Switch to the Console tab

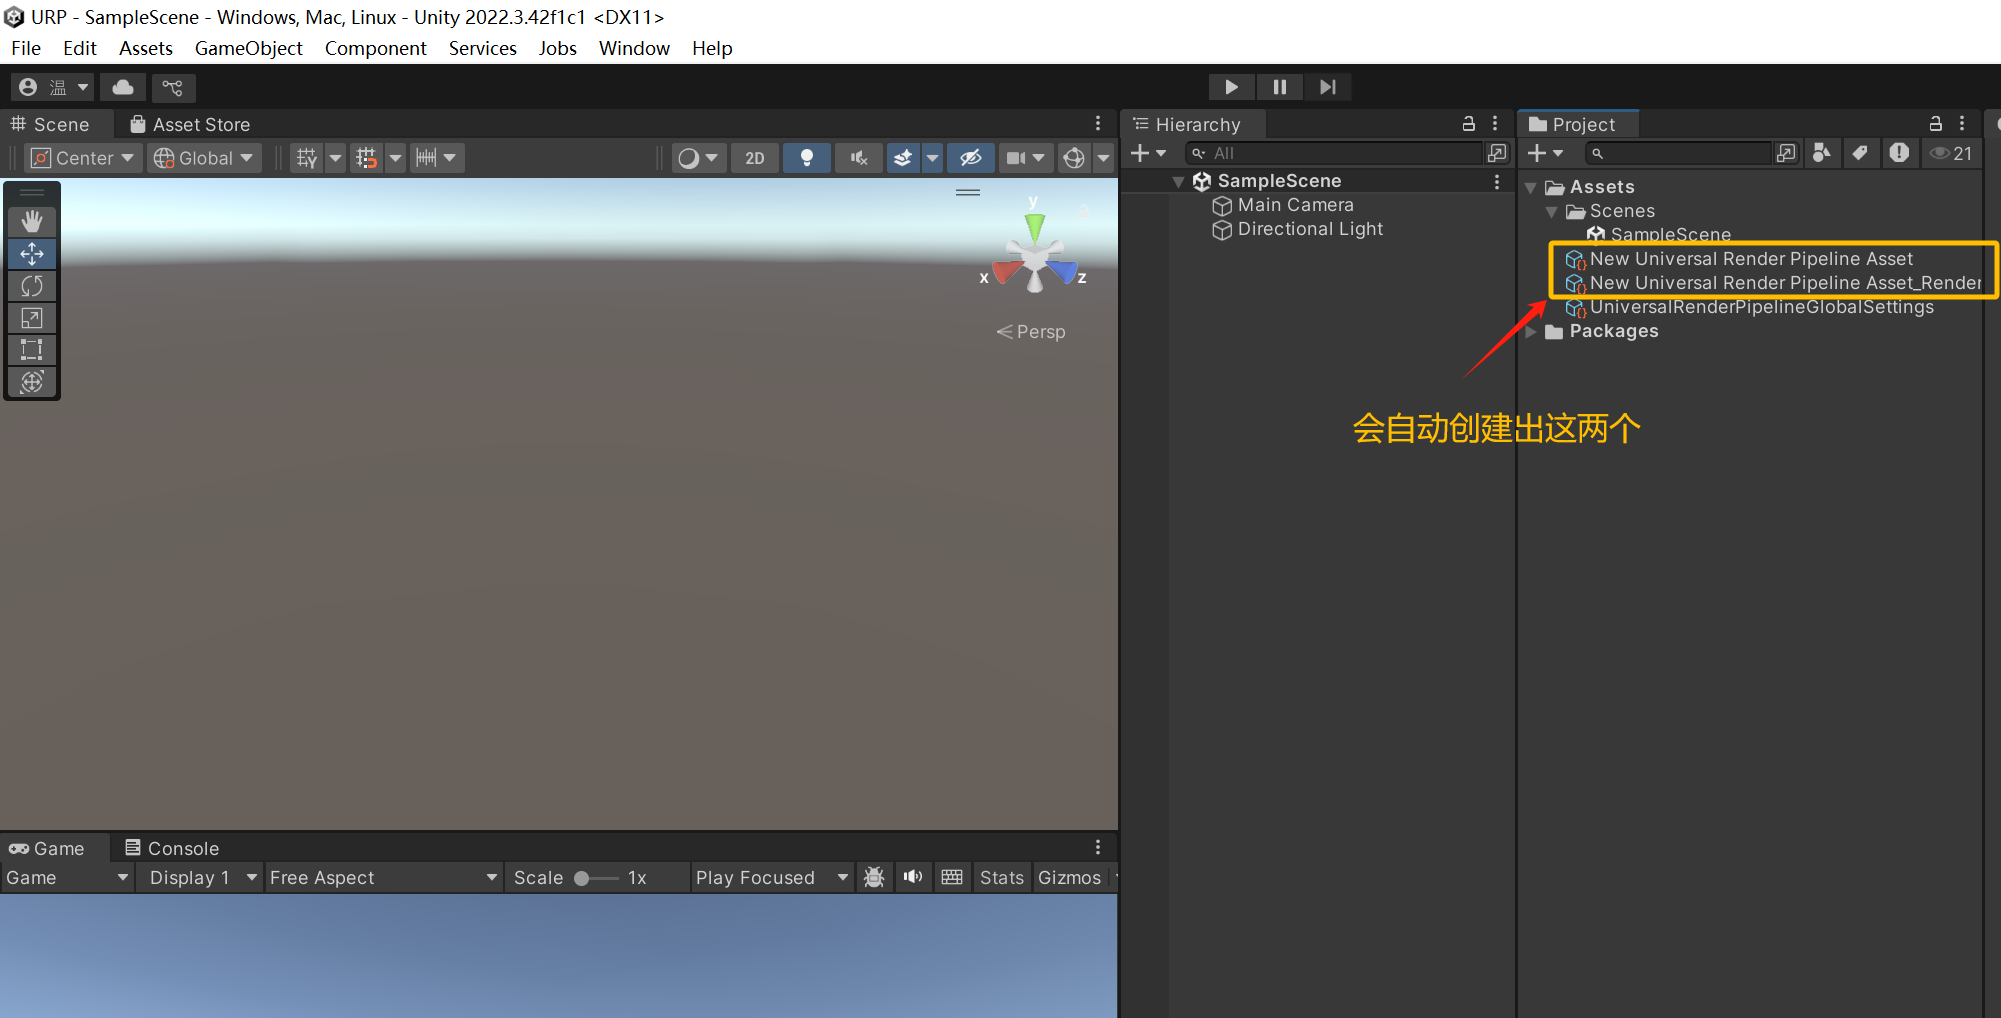click(171, 848)
